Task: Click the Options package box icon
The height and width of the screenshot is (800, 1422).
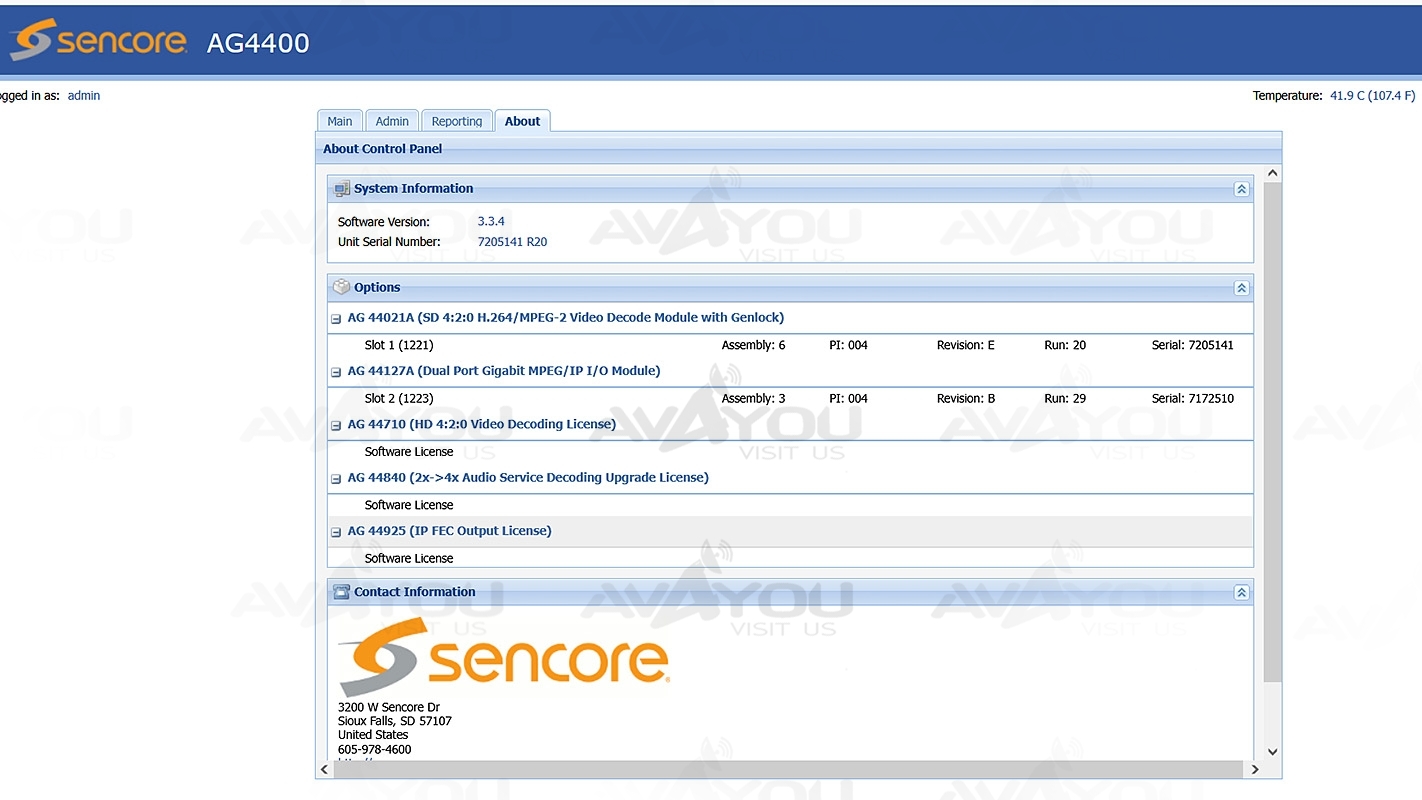Action: [342, 287]
